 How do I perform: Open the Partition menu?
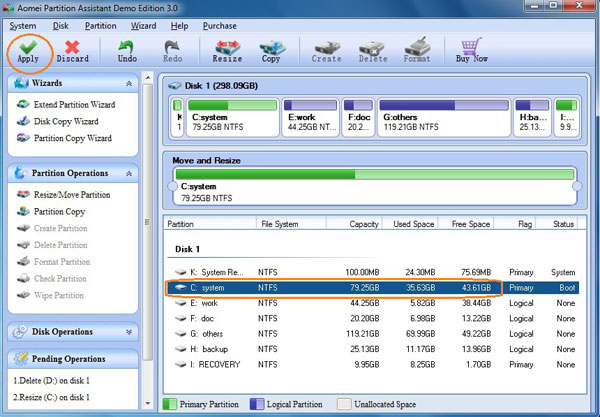pos(100,25)
